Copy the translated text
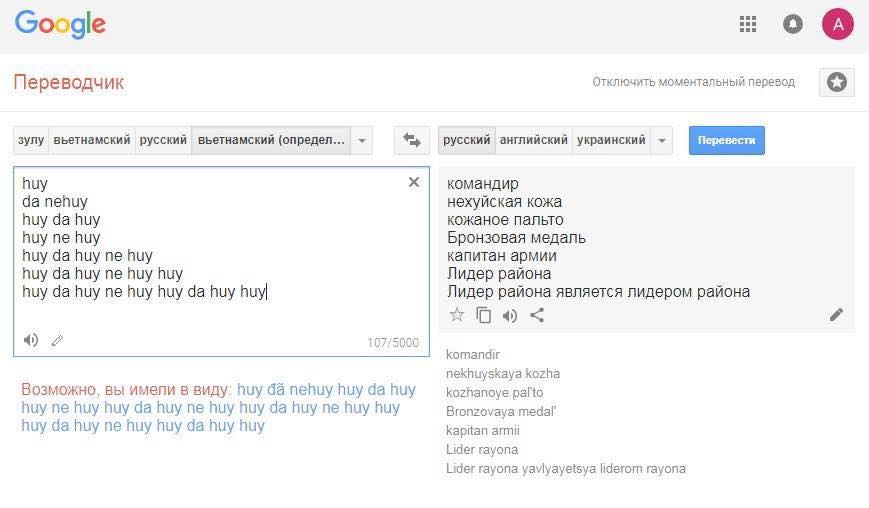 (x=483, y=315)
